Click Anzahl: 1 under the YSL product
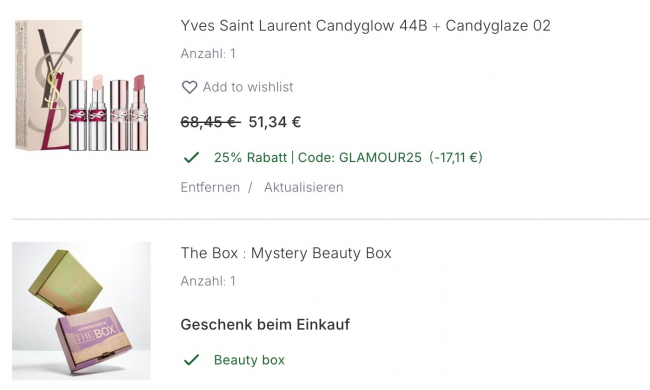 (x=208, y=53)
